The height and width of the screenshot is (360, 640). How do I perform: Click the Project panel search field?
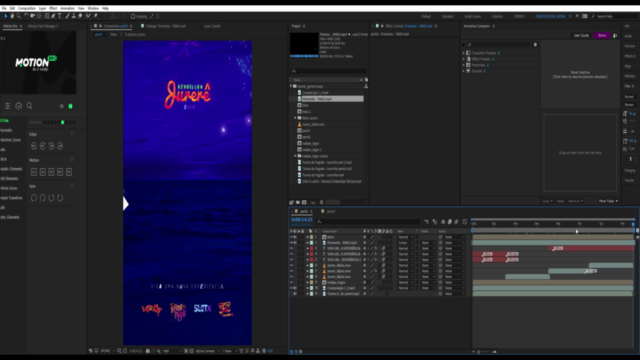329,71
